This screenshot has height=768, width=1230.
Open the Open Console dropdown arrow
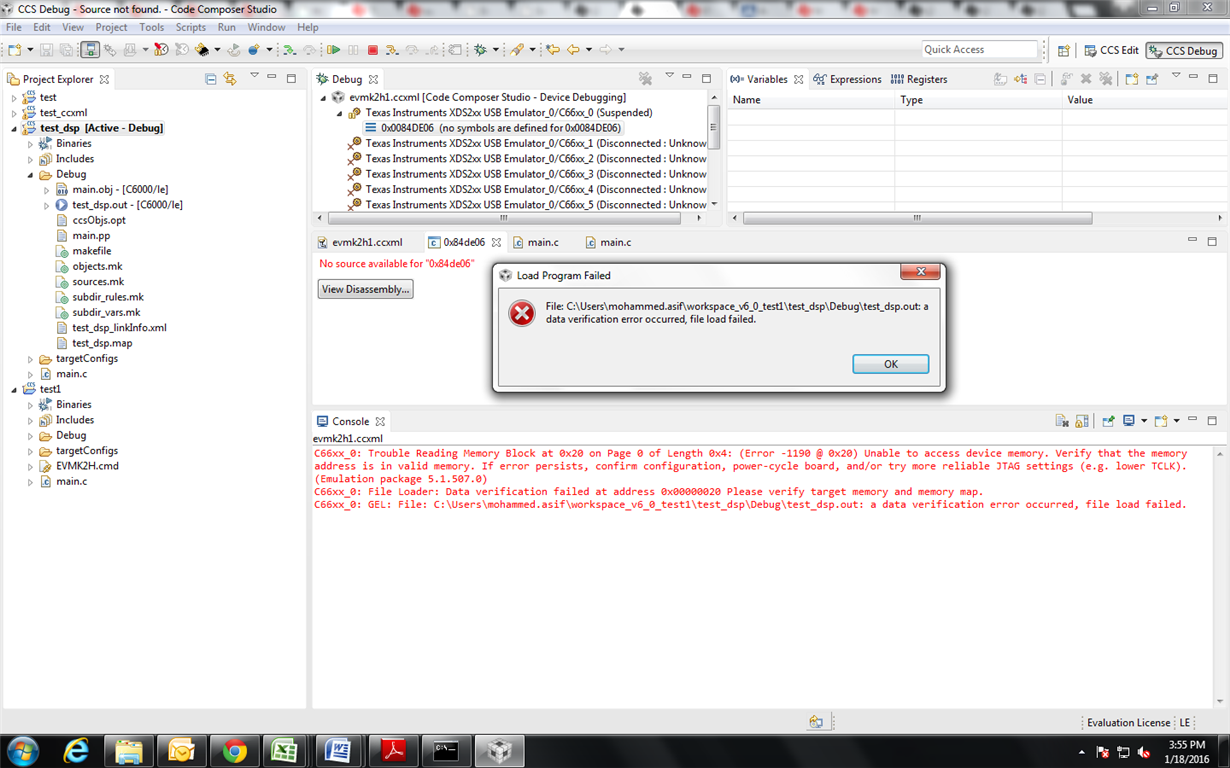coord(1177,421)
